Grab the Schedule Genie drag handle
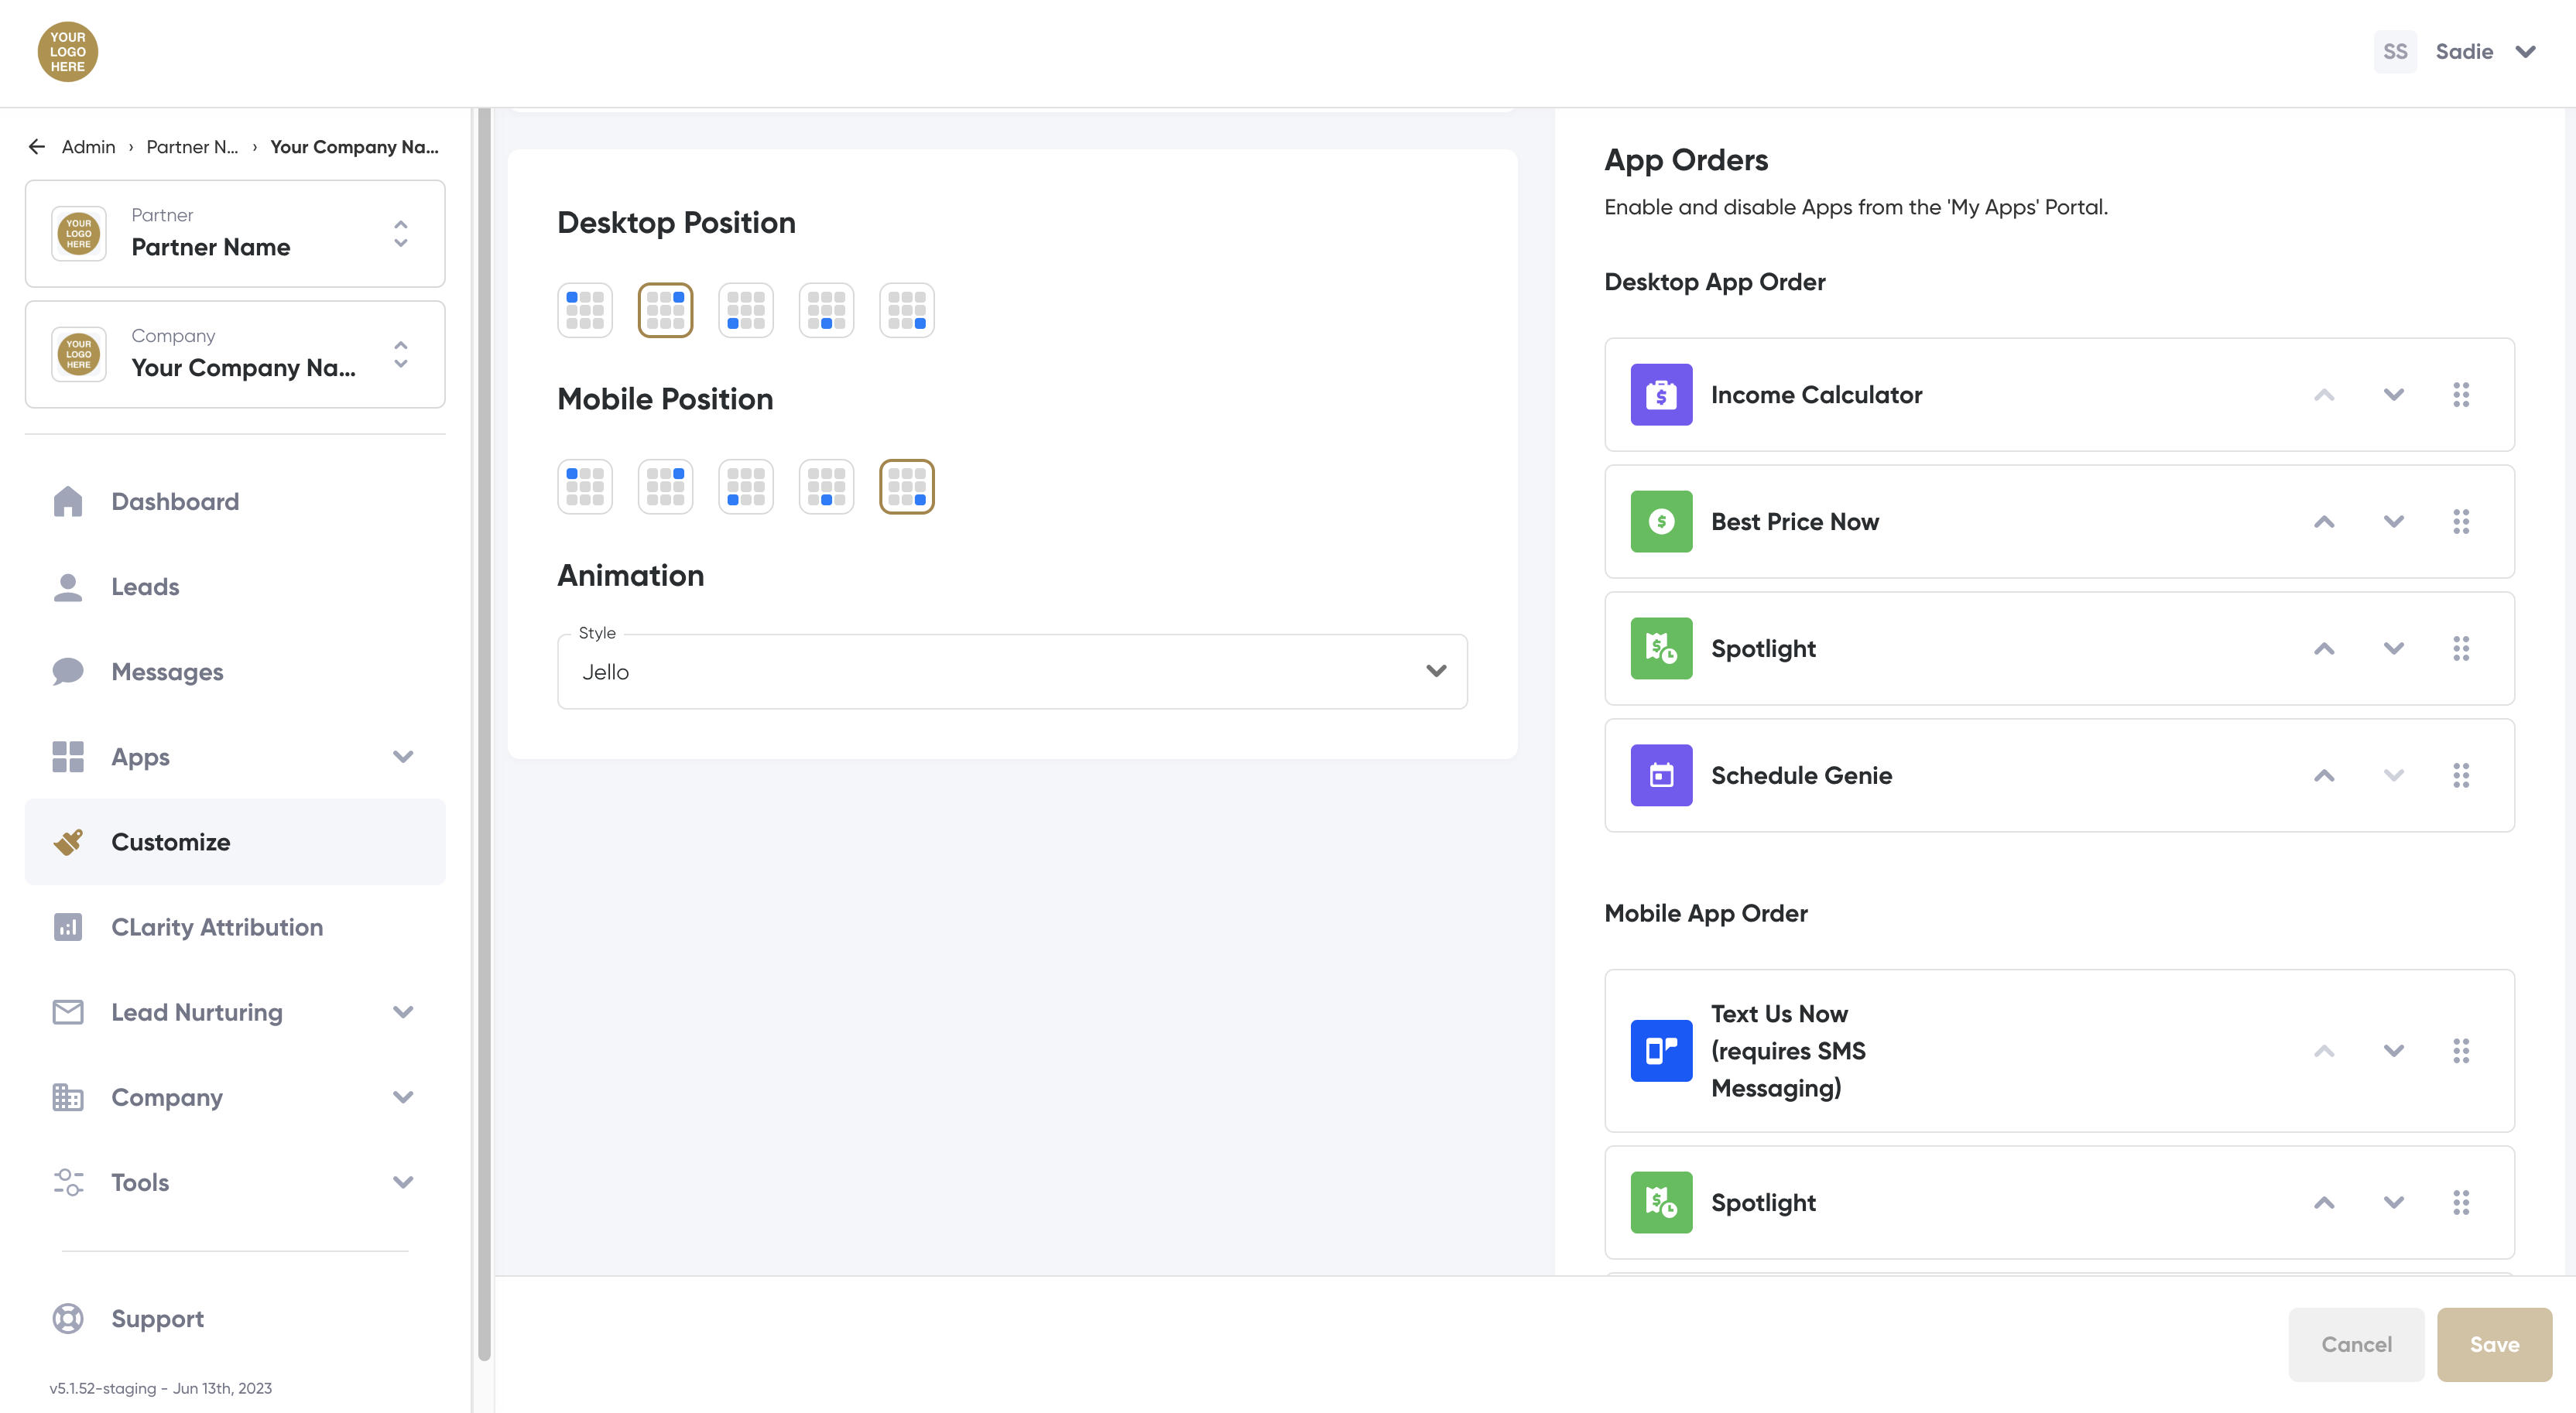 click(2461, 775)
